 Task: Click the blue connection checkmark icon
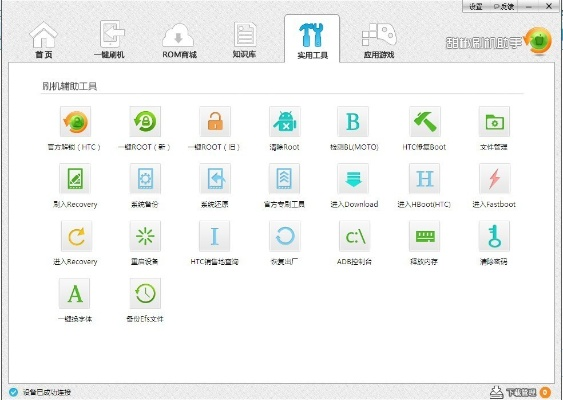tap(13, 392)
